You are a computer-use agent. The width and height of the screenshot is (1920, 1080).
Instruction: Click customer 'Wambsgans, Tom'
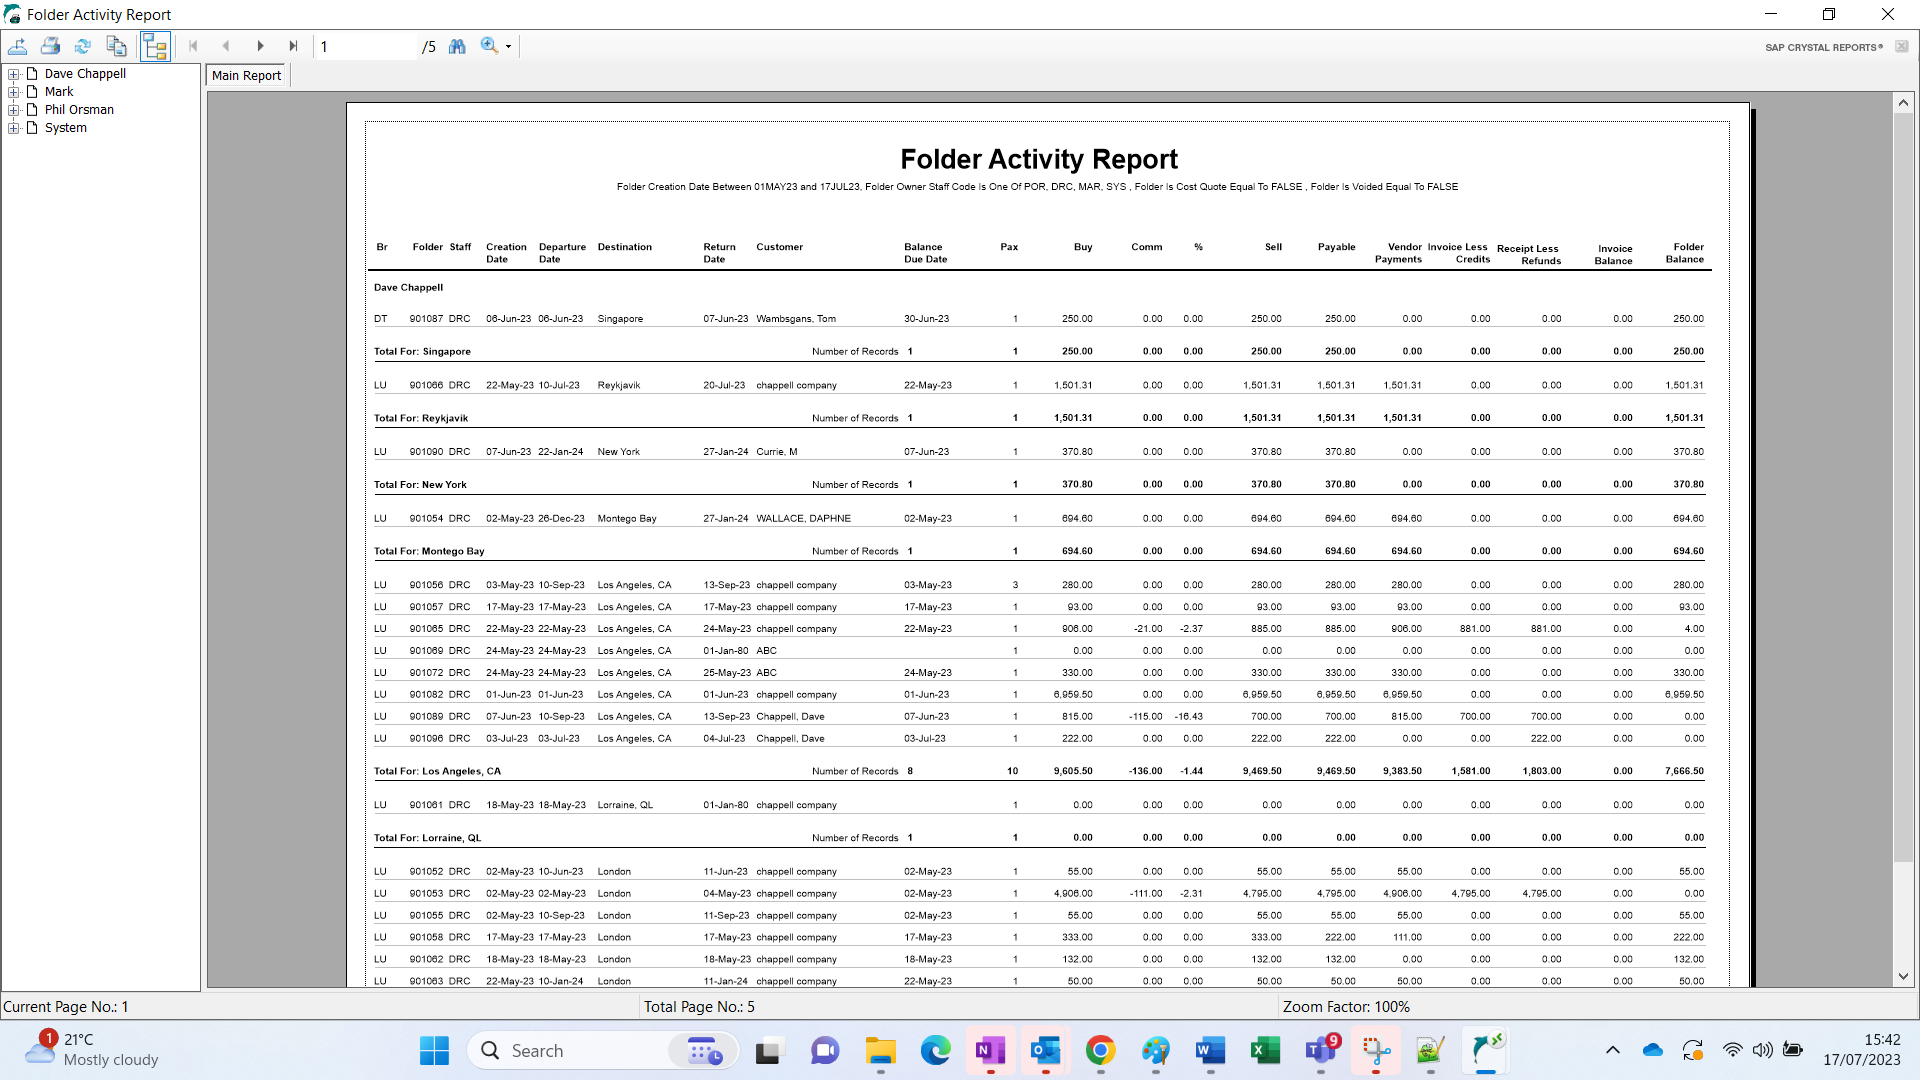point(796,319)
